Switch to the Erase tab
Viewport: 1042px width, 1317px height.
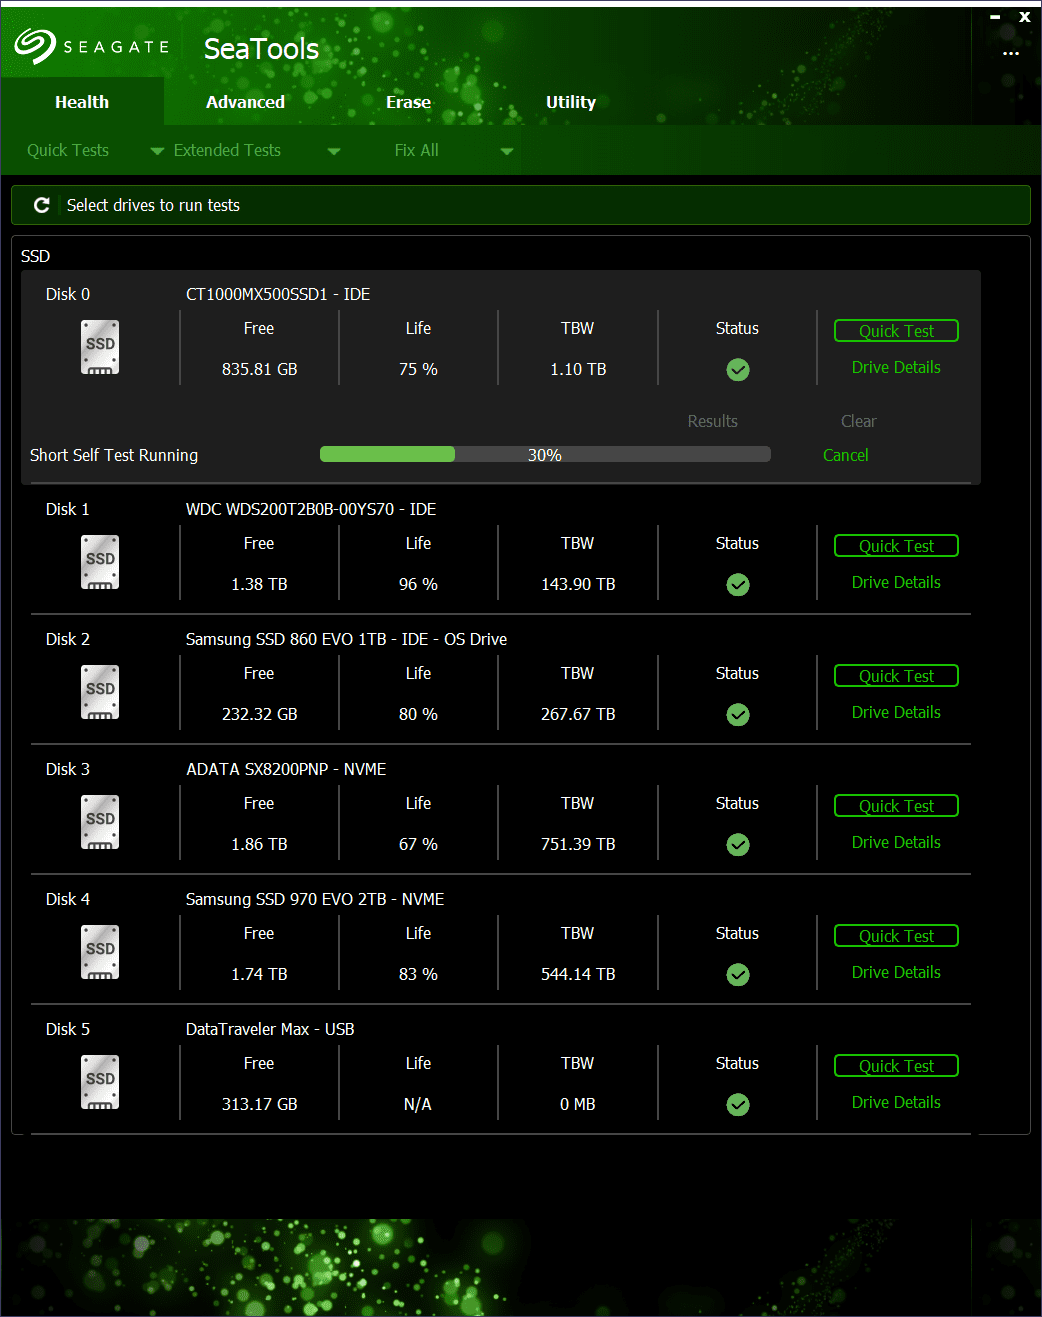tap(408, 102)
